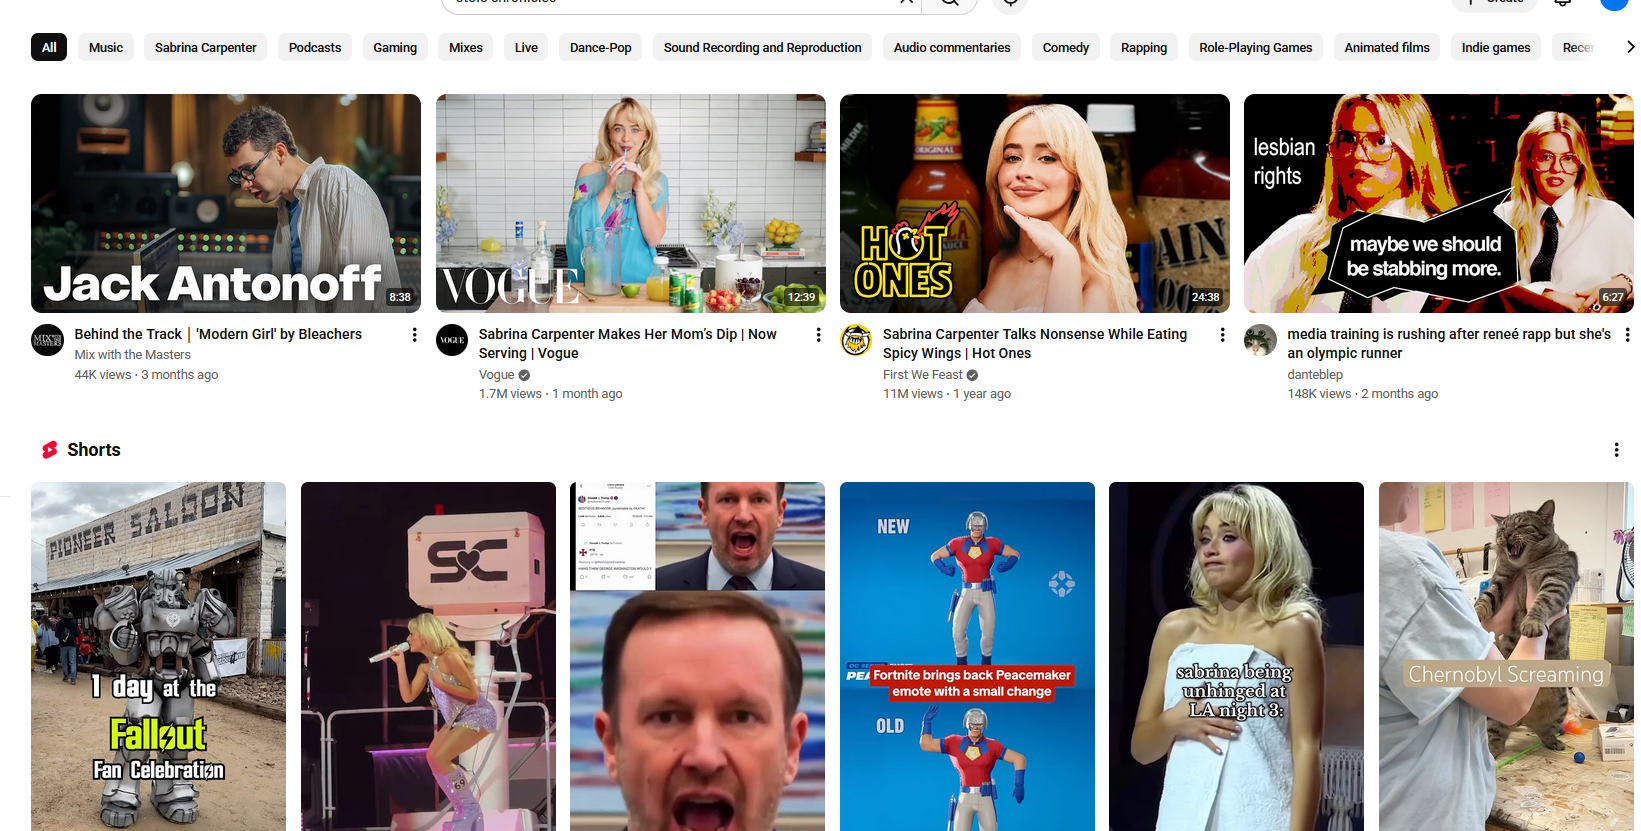
Task: Watch 'sabrina being unhinged at LA night 3' short
Action: coord(1236,656)
